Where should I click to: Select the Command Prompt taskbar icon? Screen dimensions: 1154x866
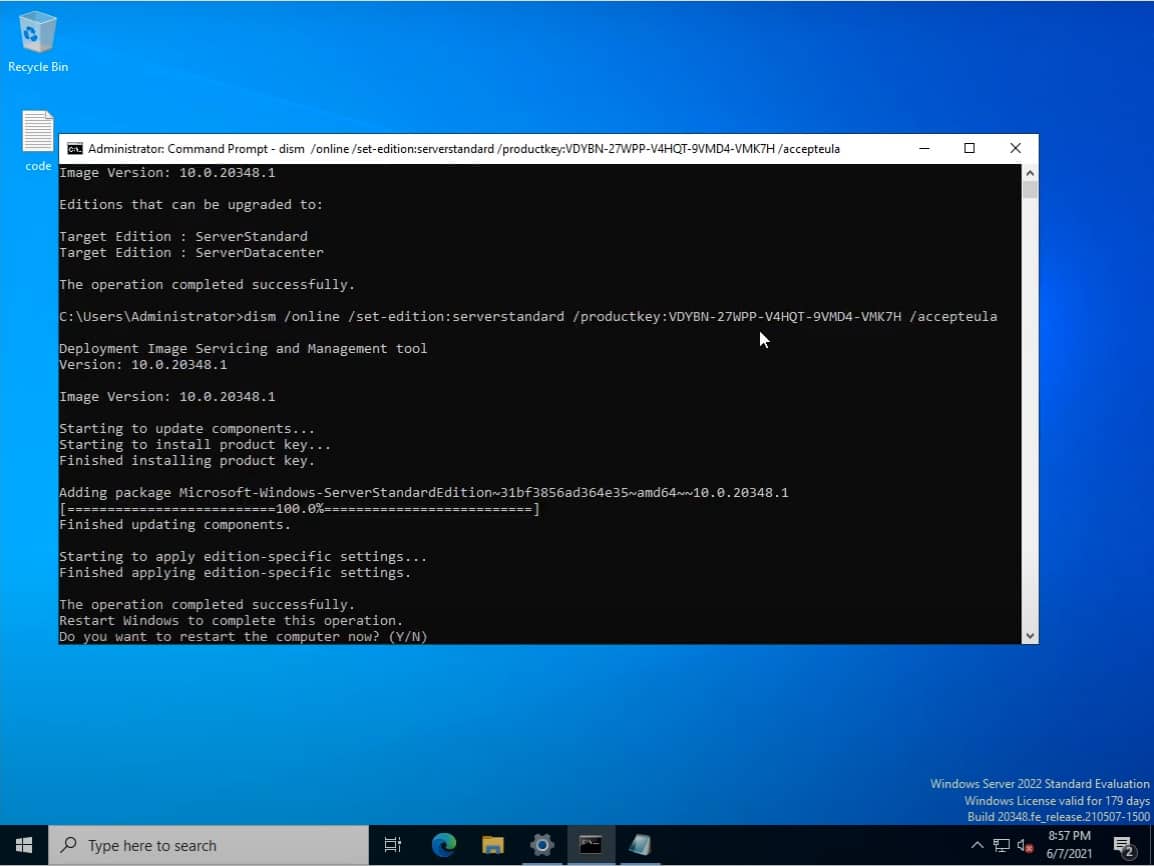(x=590, y=845)
